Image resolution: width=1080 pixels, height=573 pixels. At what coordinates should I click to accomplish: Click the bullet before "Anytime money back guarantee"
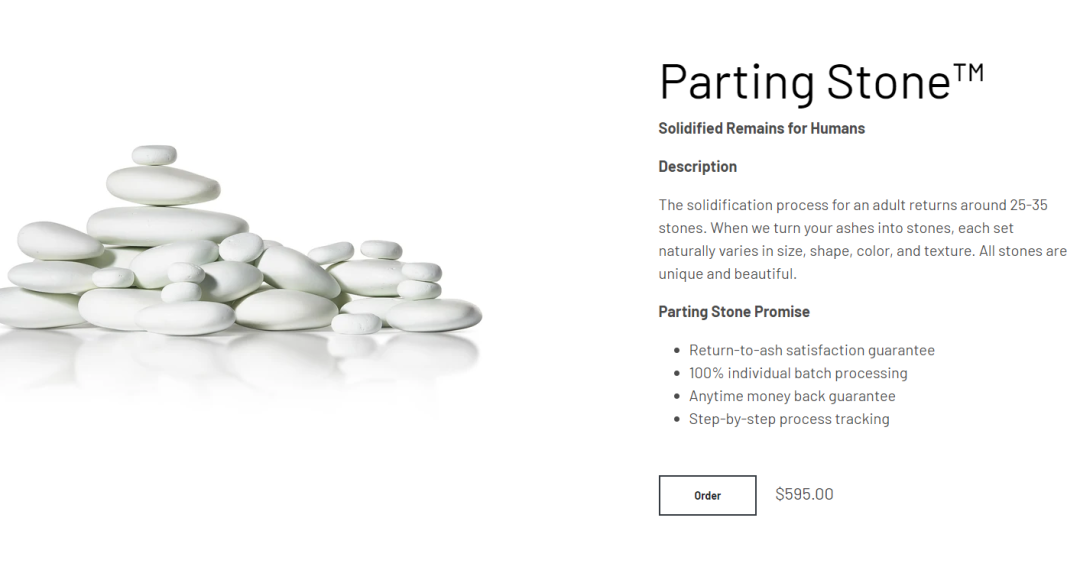(677, 397)
